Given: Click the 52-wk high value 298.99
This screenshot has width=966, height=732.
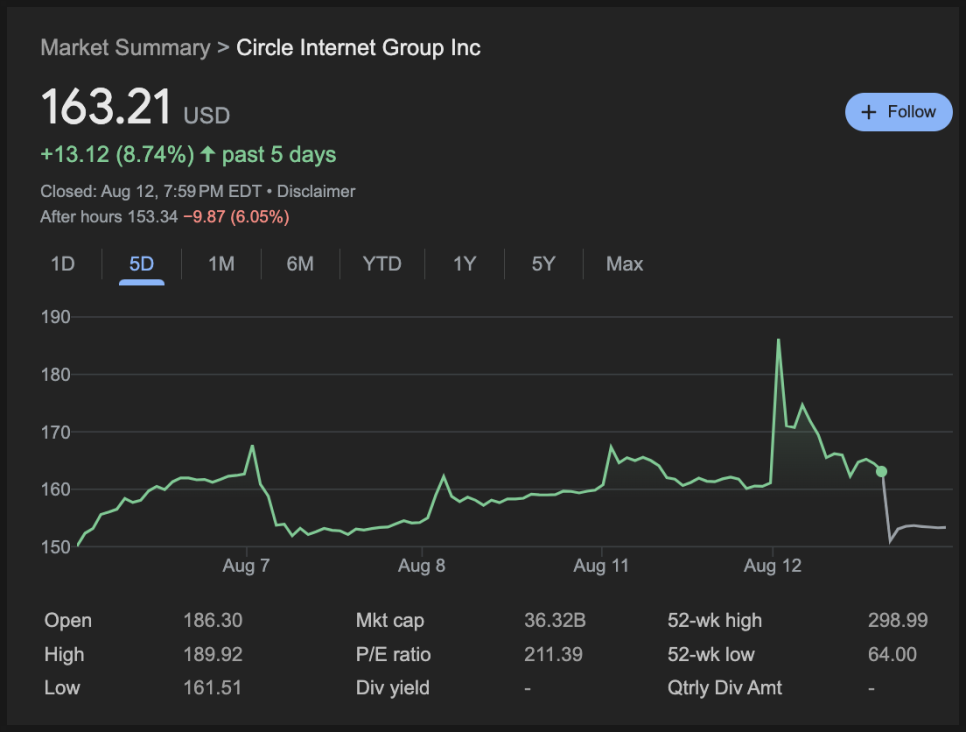Looking at the screenshot, I should pos(898,620).
